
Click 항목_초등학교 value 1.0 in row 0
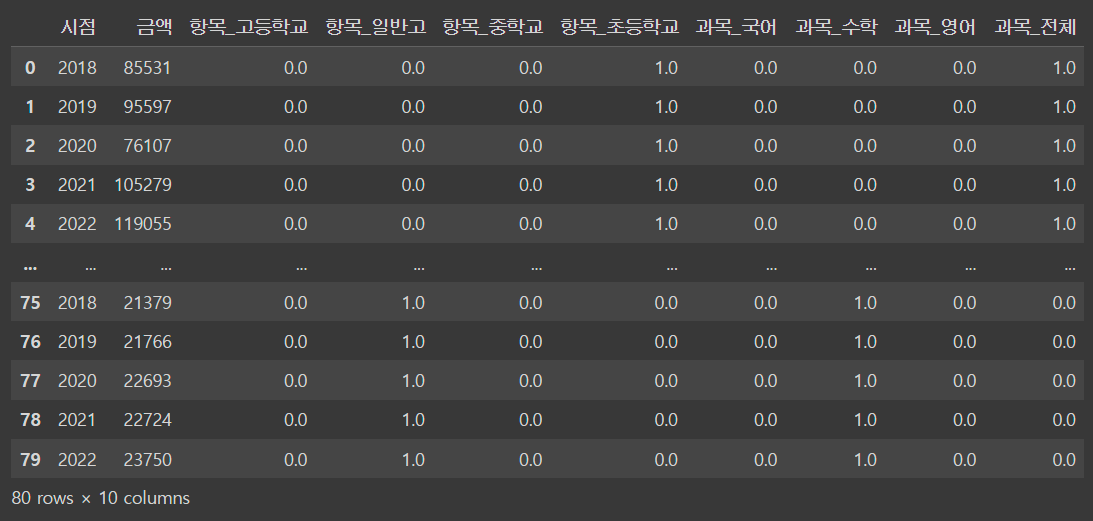pyautogui.click(x=666, y=68)
